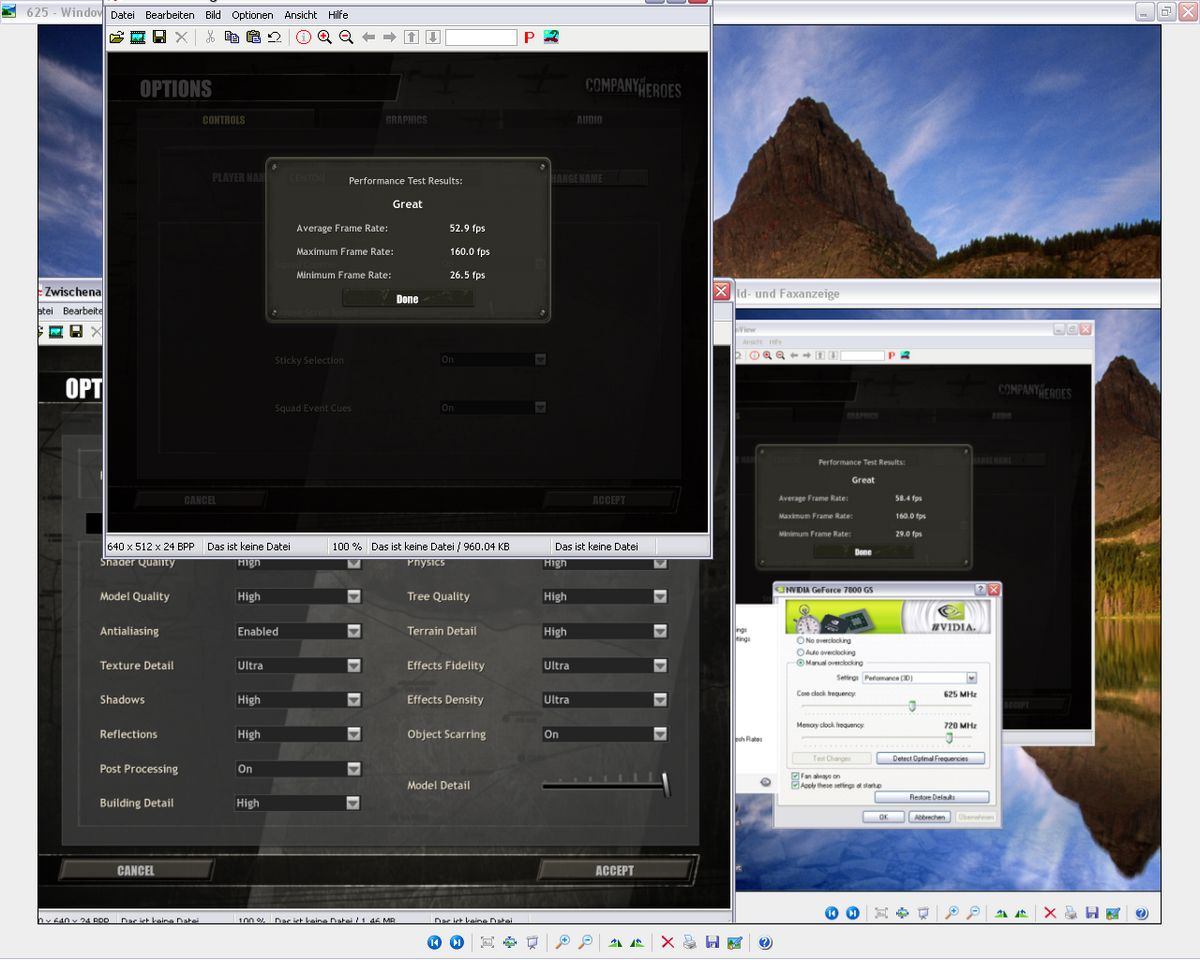Open the Bild menu in front IrfanView window
Viewport: 1200px width, 960px height.
pos(213,15)
